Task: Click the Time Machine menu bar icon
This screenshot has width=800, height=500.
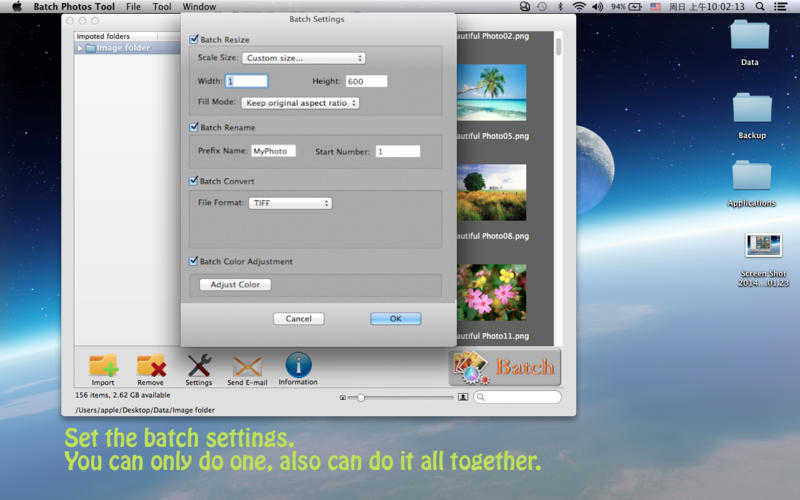Action: click(542, 7)
